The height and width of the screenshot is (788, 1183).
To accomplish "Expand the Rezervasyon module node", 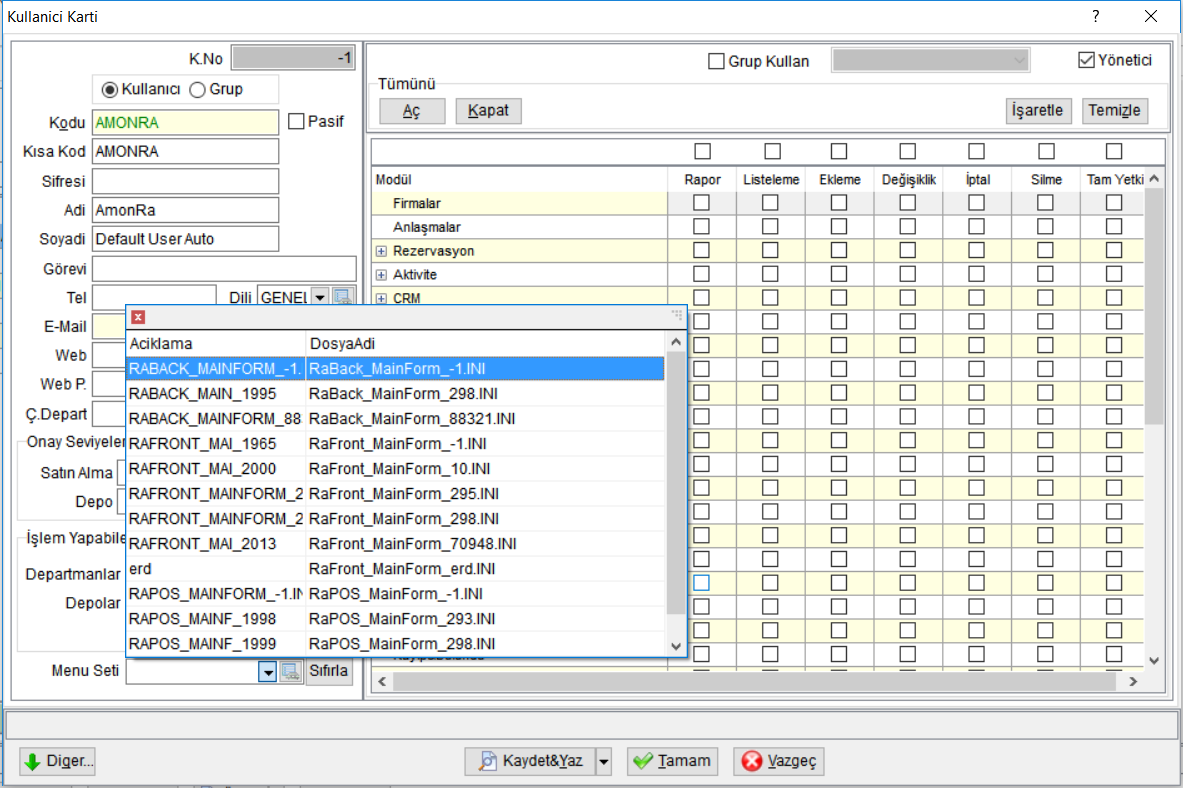I will coord(382,251).
